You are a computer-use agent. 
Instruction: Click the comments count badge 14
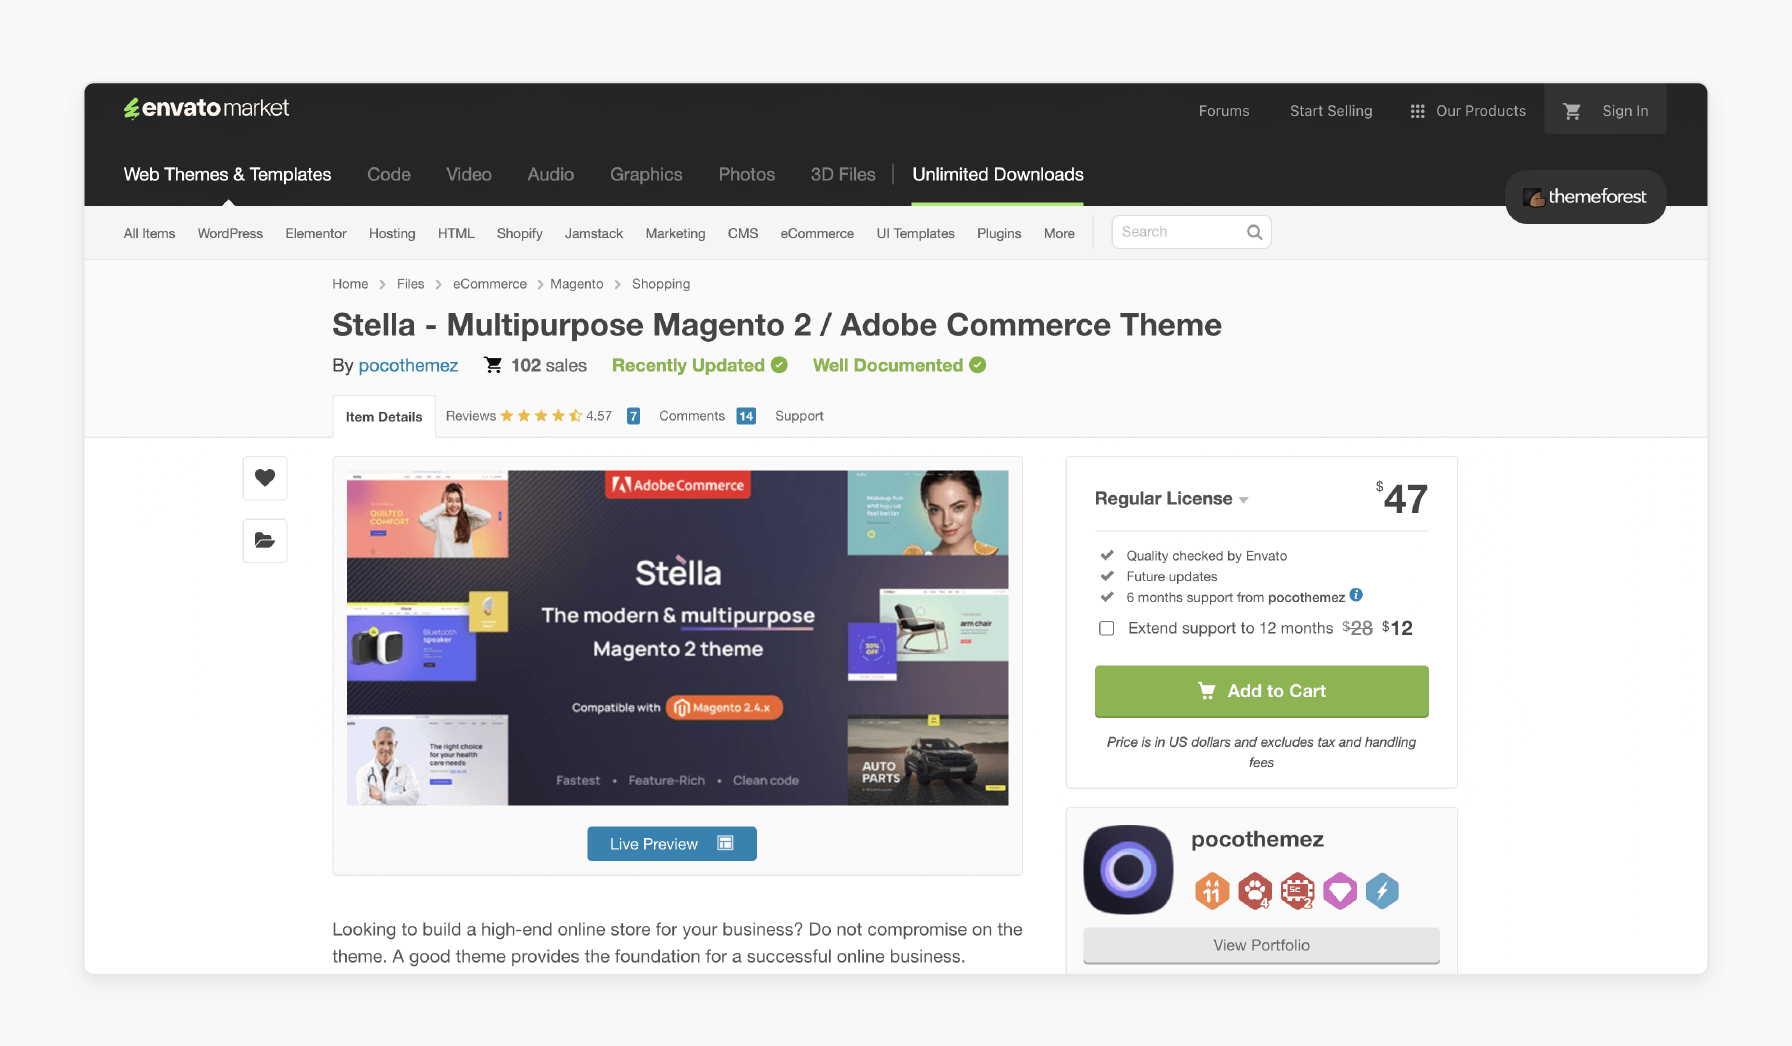[746, 416]
